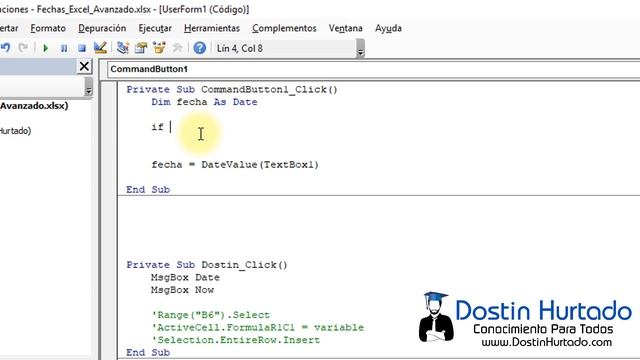The width and height of the screenshot is (640, 360).
Task: Click the Undo toolbar icon
Action: (5, 48)
